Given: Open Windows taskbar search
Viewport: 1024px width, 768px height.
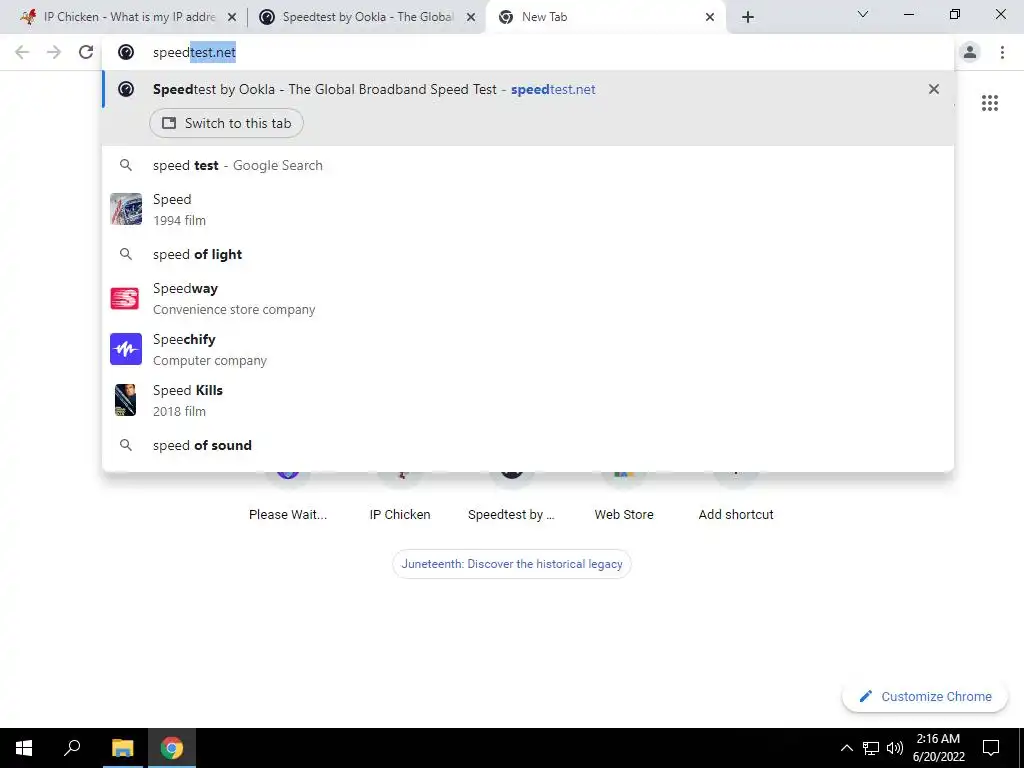Looking at the screenshot, I should [x=72, y=748].
